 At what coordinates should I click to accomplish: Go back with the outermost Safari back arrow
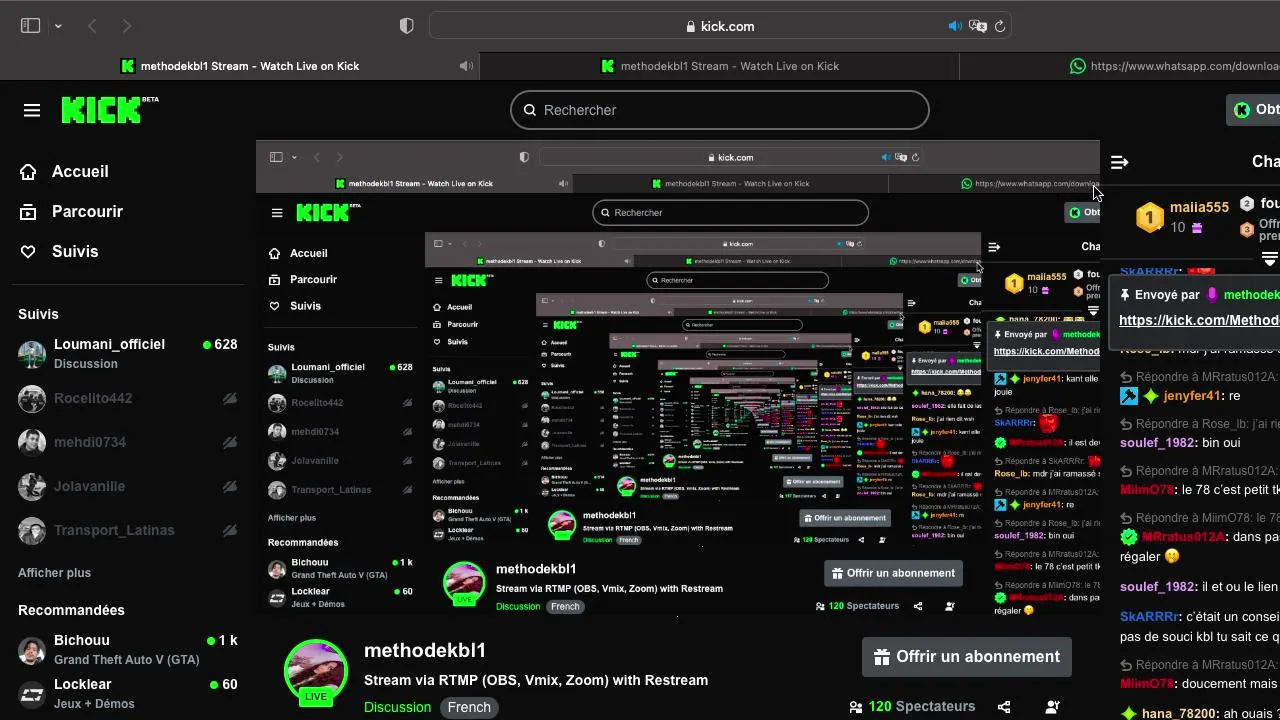point(92,26)
